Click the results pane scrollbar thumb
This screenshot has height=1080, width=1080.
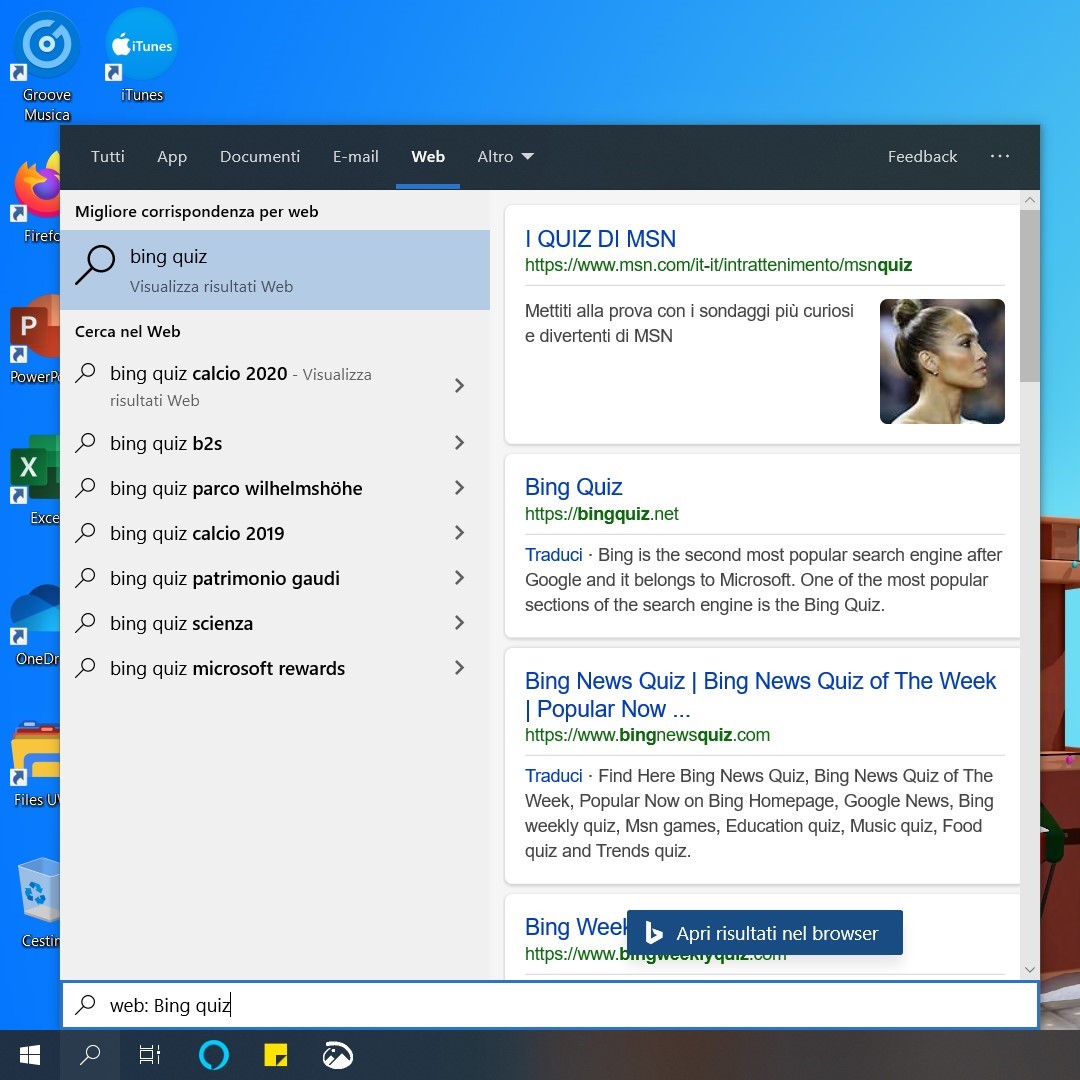pyautogui.click(x=1030, y=295)
